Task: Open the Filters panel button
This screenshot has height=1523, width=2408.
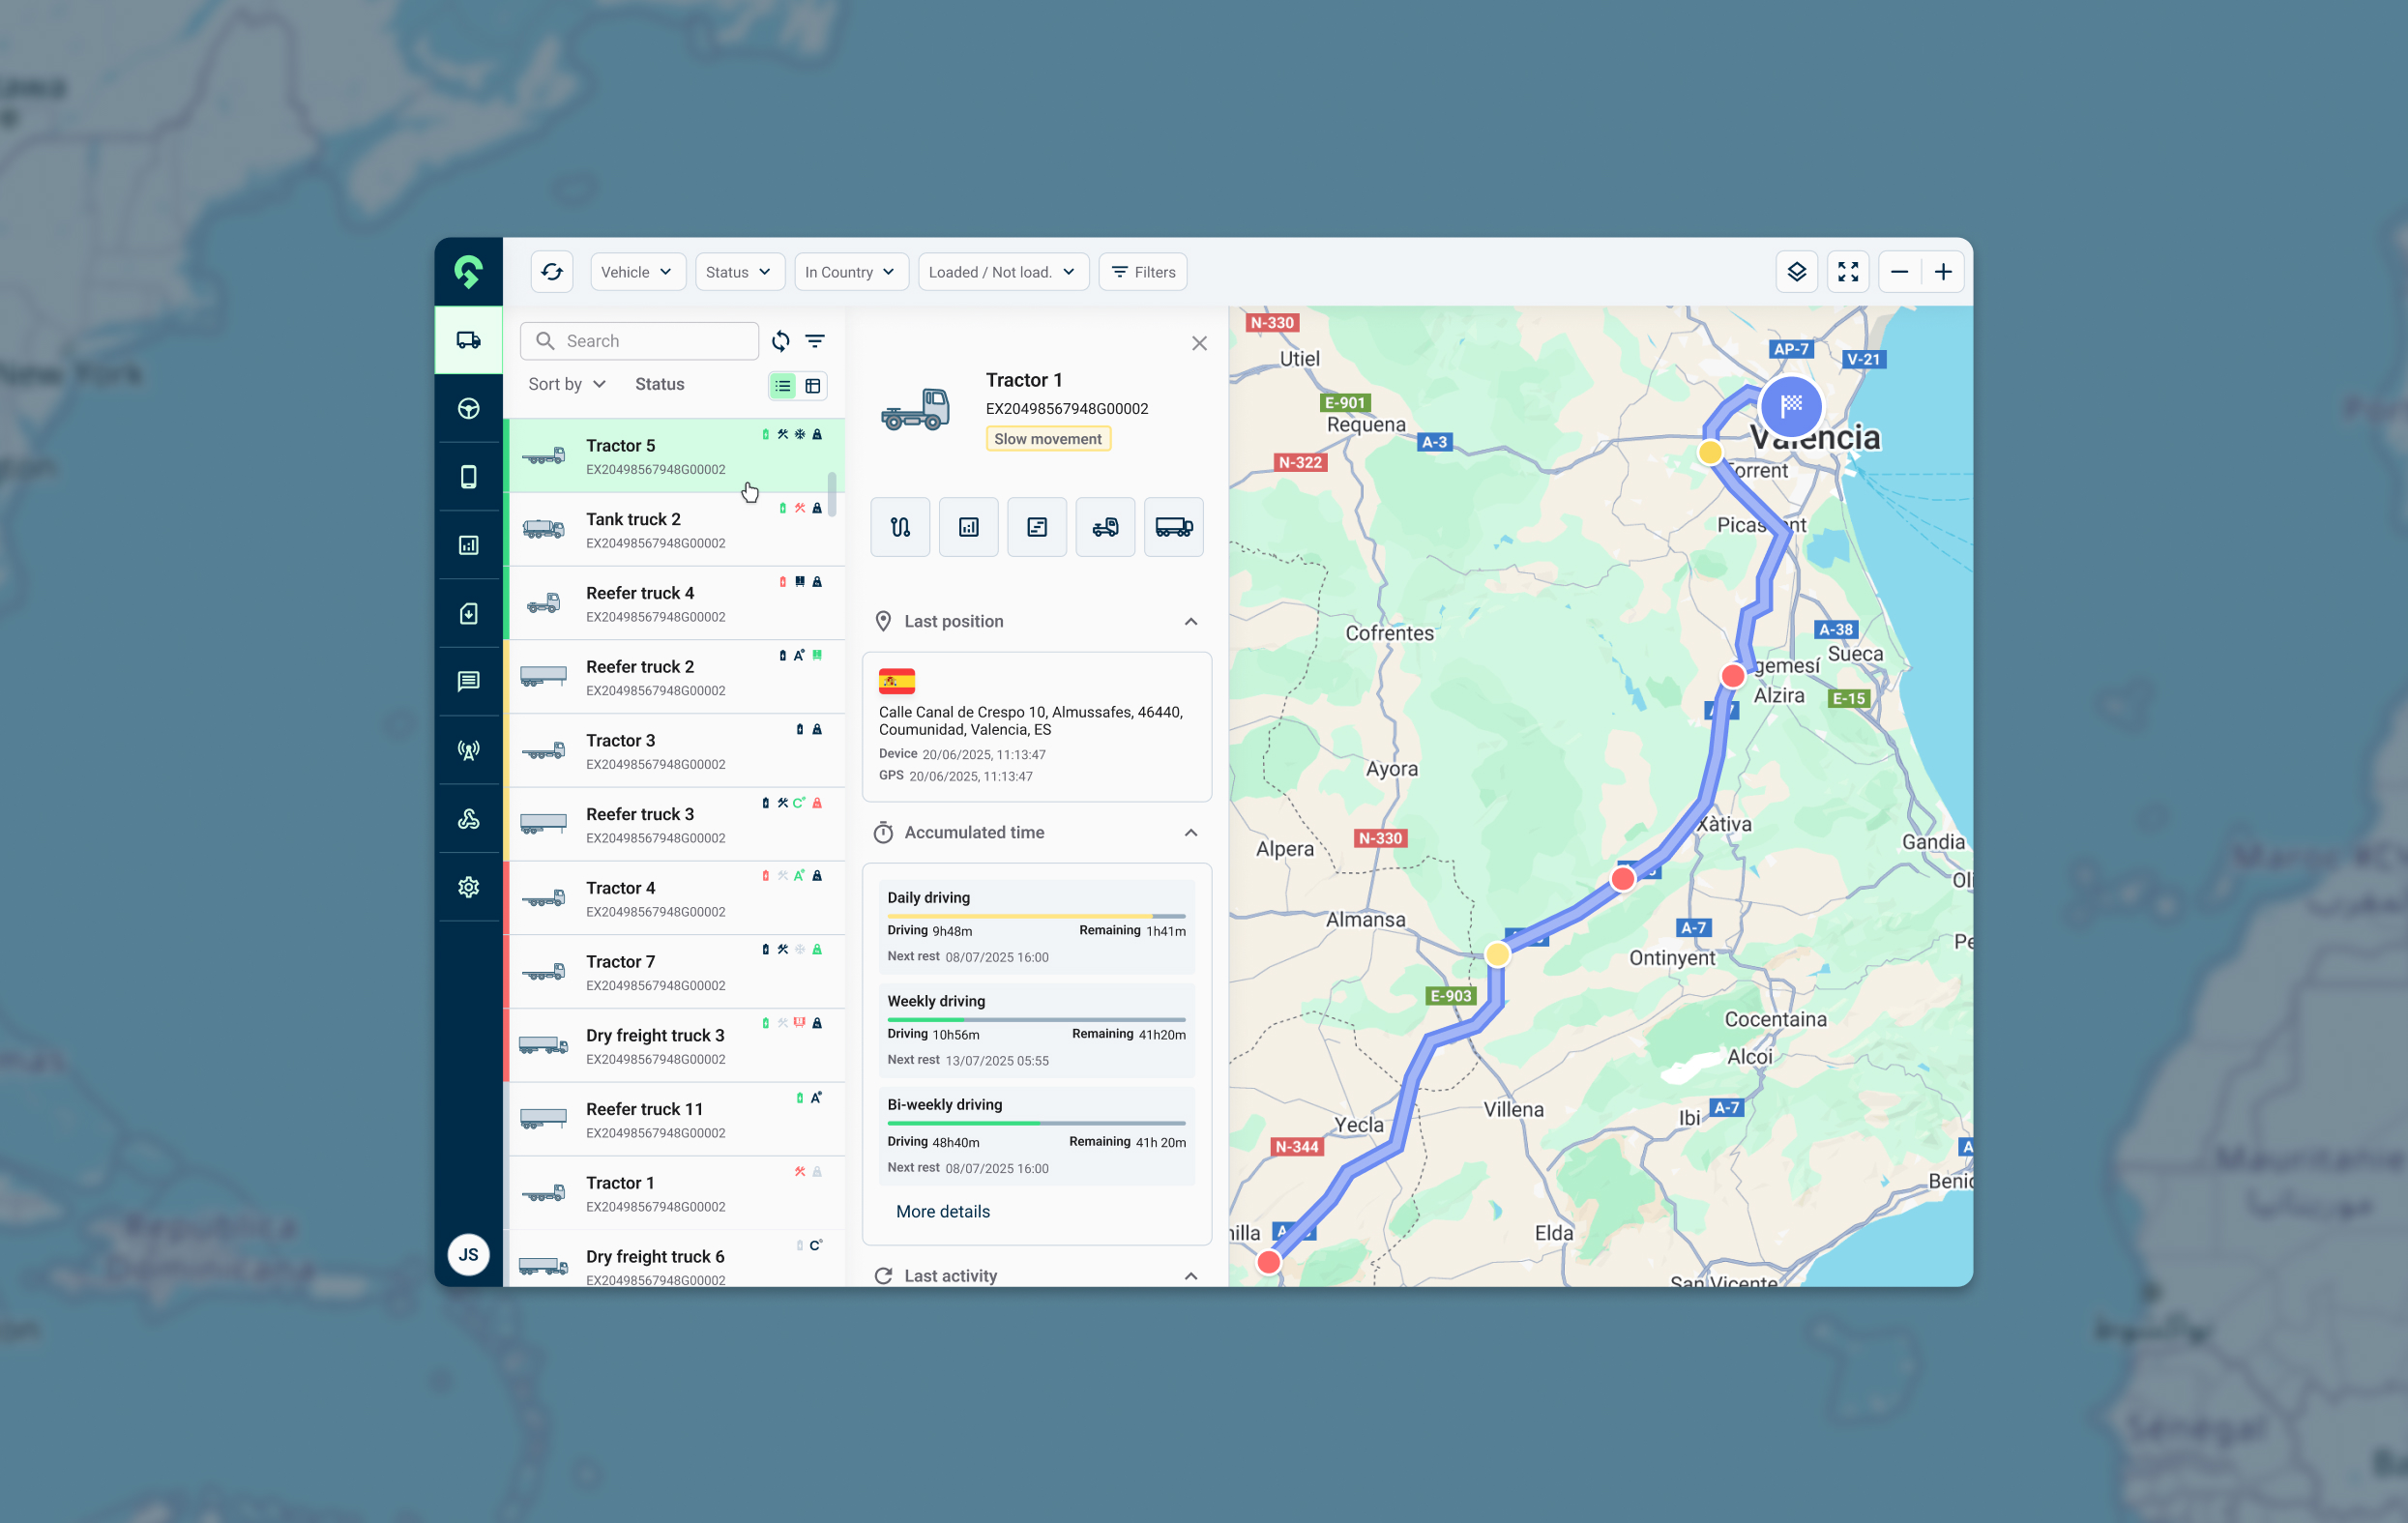Action: click(x=1142, y=271)
